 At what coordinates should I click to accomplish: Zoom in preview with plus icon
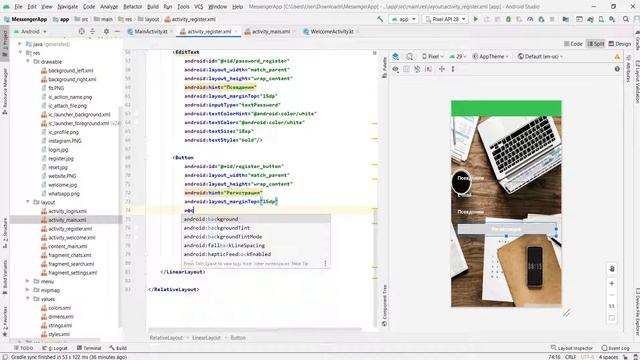click(x=611, y=283)
